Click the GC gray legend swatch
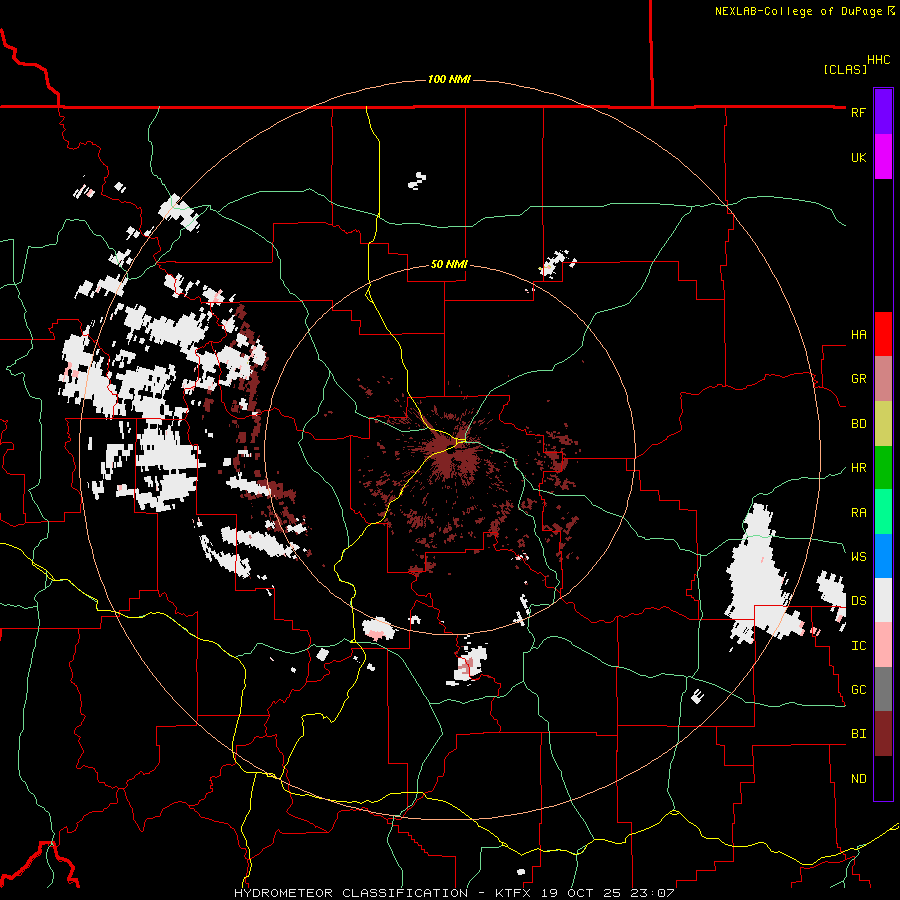The width and height of the screenshot is (900, 900). (883, 689)
